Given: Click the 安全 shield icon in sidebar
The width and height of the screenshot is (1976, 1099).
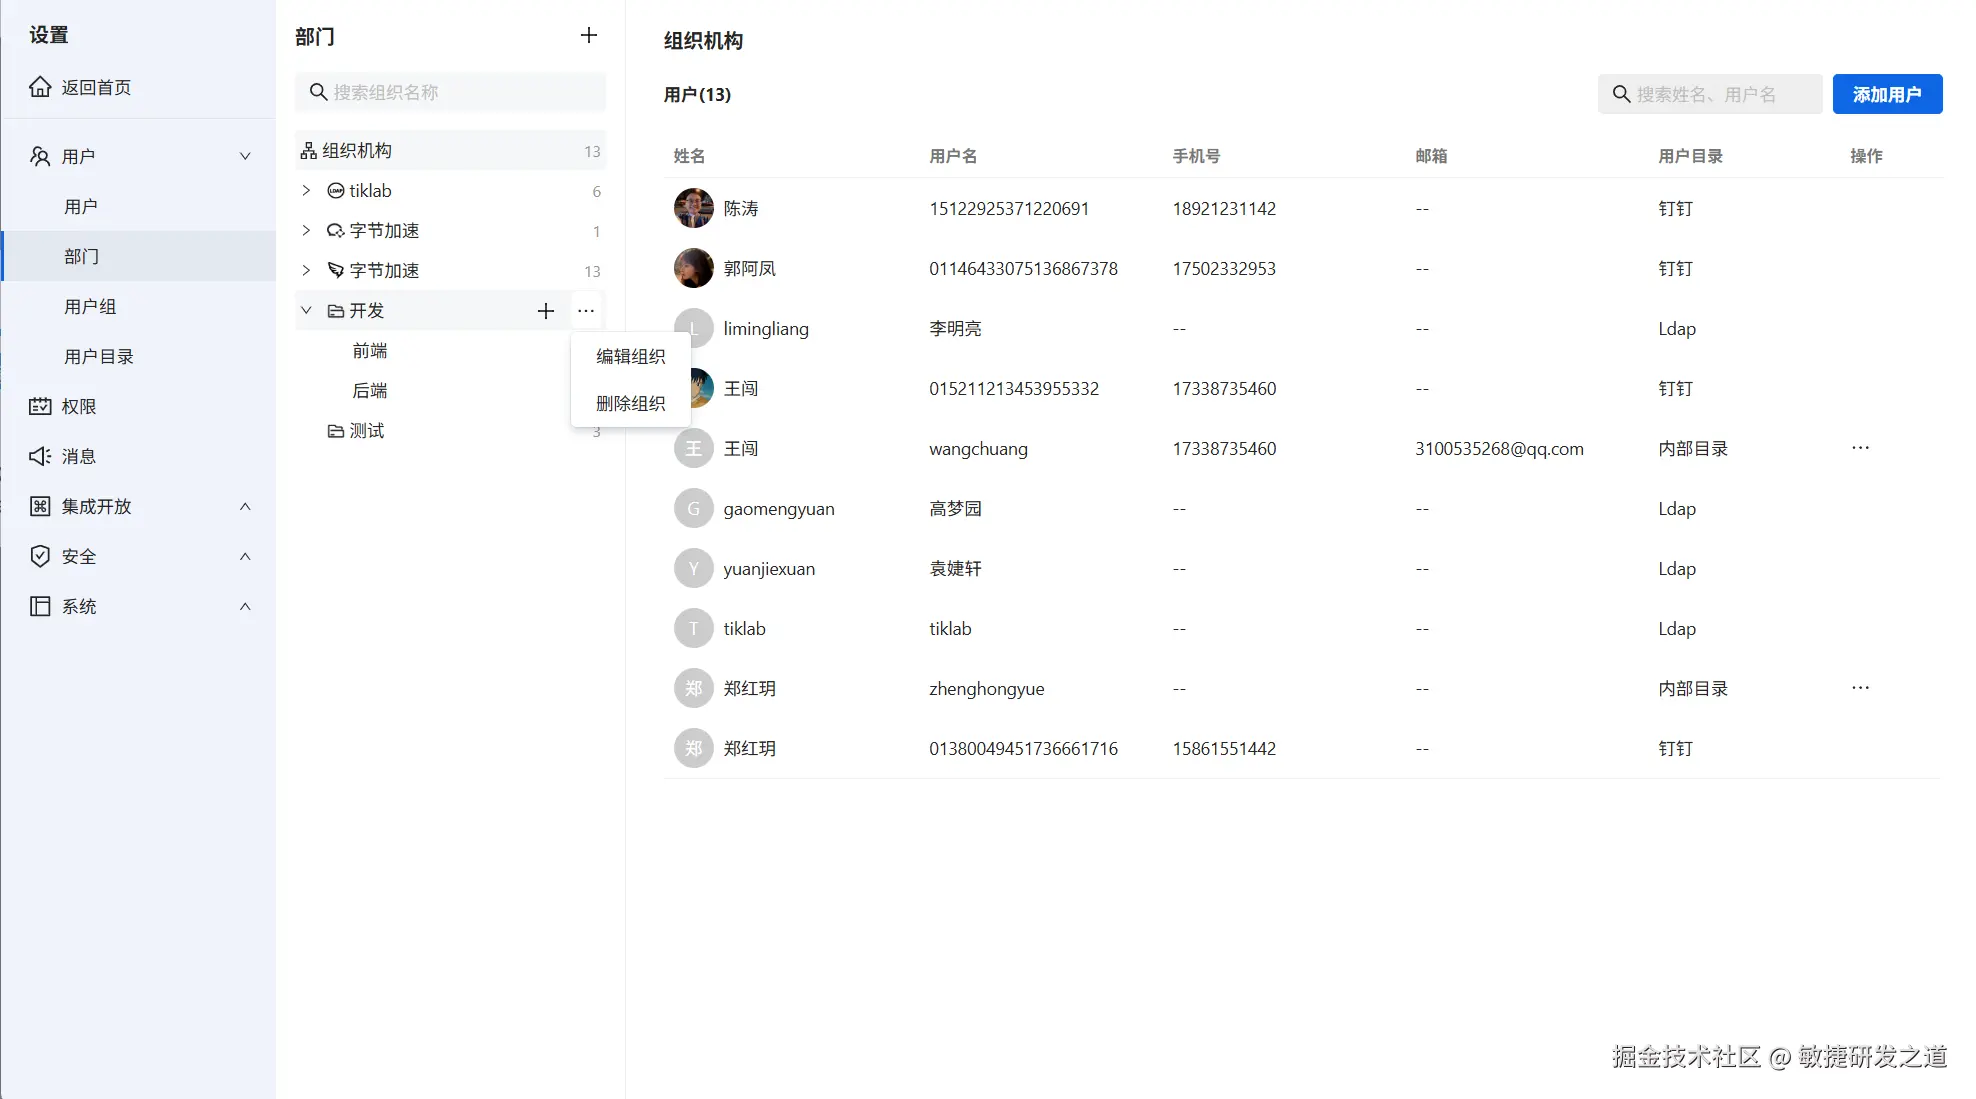Looking at the screenshot, I should click(40, 556).
